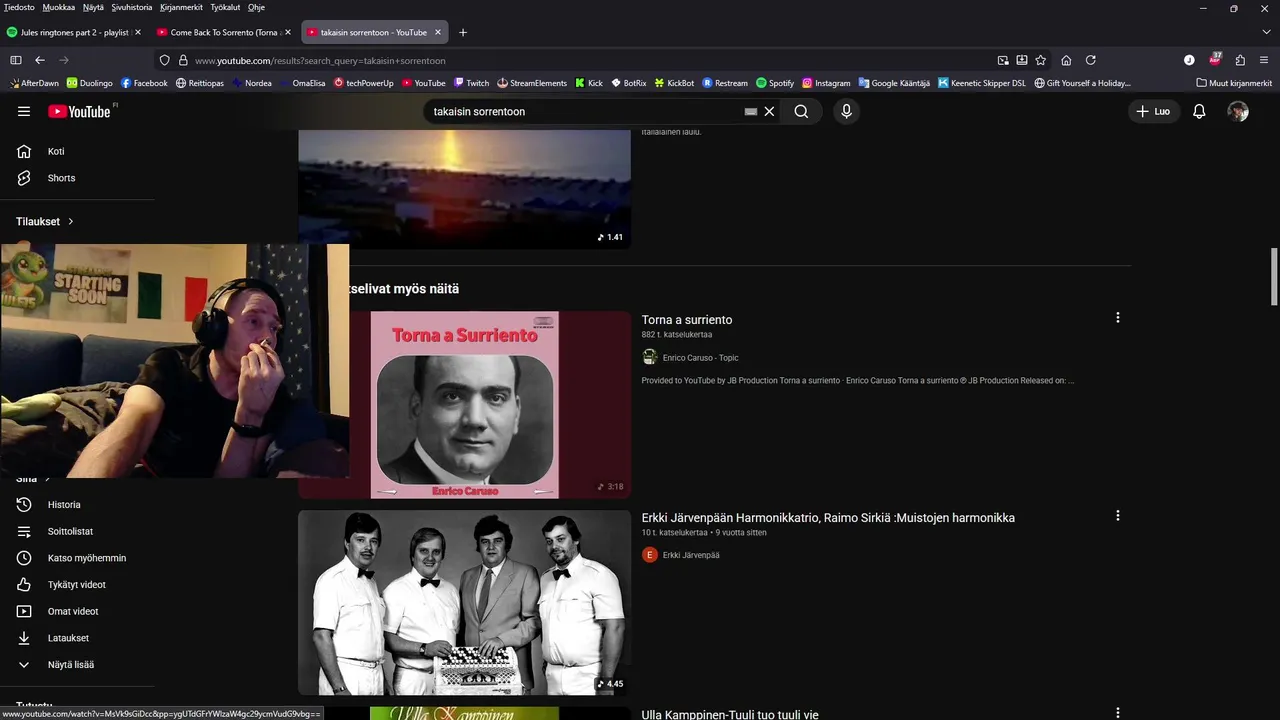1280x720 pixels.
Task: Open the Twitch bookmark
Action: pyautogui.click(x=471, y=83)
